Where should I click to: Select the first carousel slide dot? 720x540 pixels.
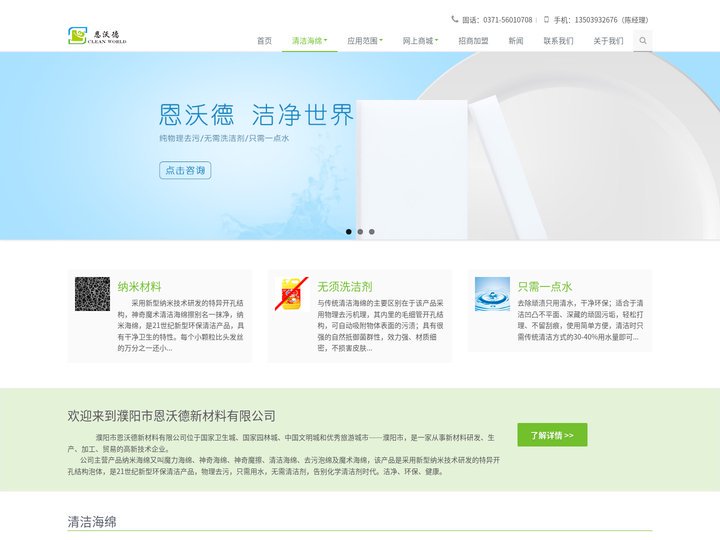click(349, 231)
